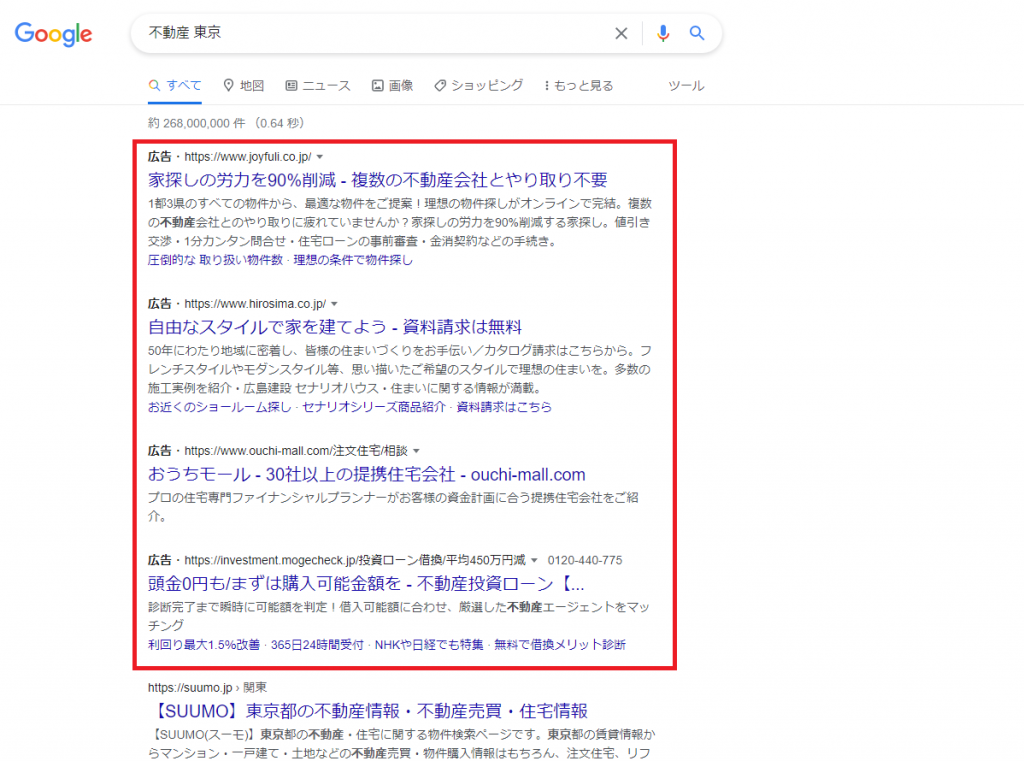Click sitelink 圧倒的な 取り扱い物件数
This screenshot has height=761, width=1024.
pyautogui.click(x=216, y=260)
